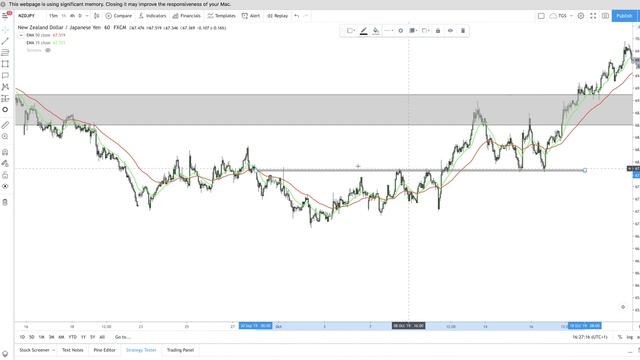This screenshot has height=360, width=640.
Task: Open the candlestick chart style menu
Action: (96, 16)
